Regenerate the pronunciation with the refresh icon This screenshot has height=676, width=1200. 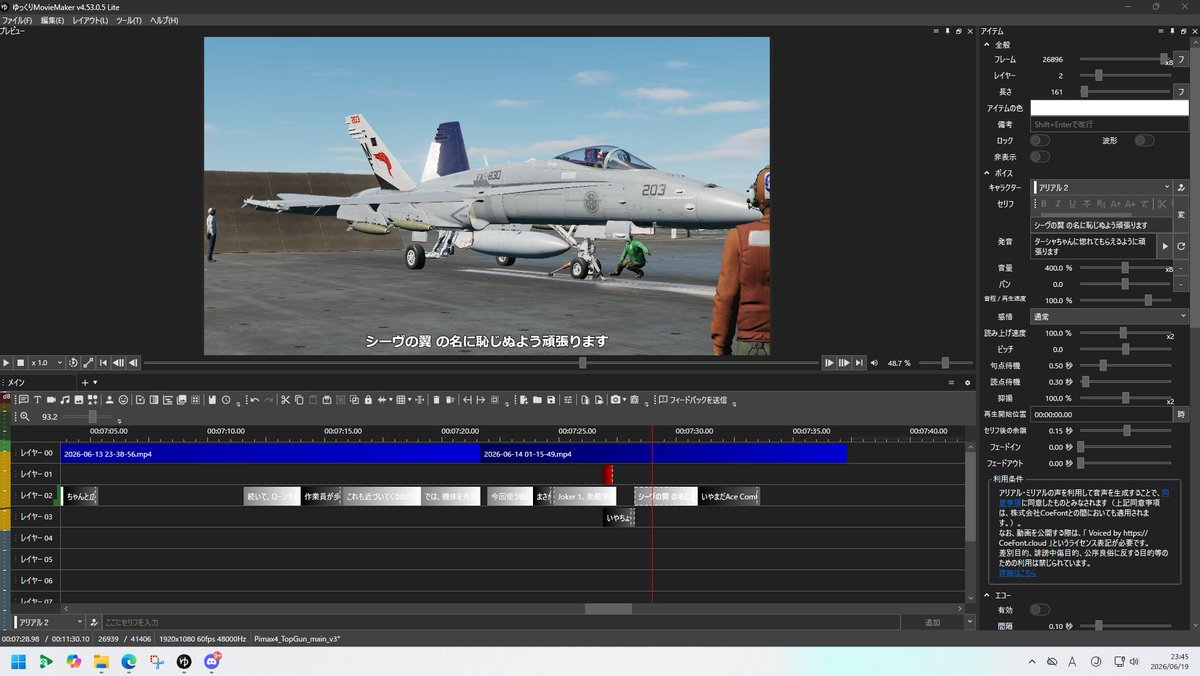point(1181,245)
